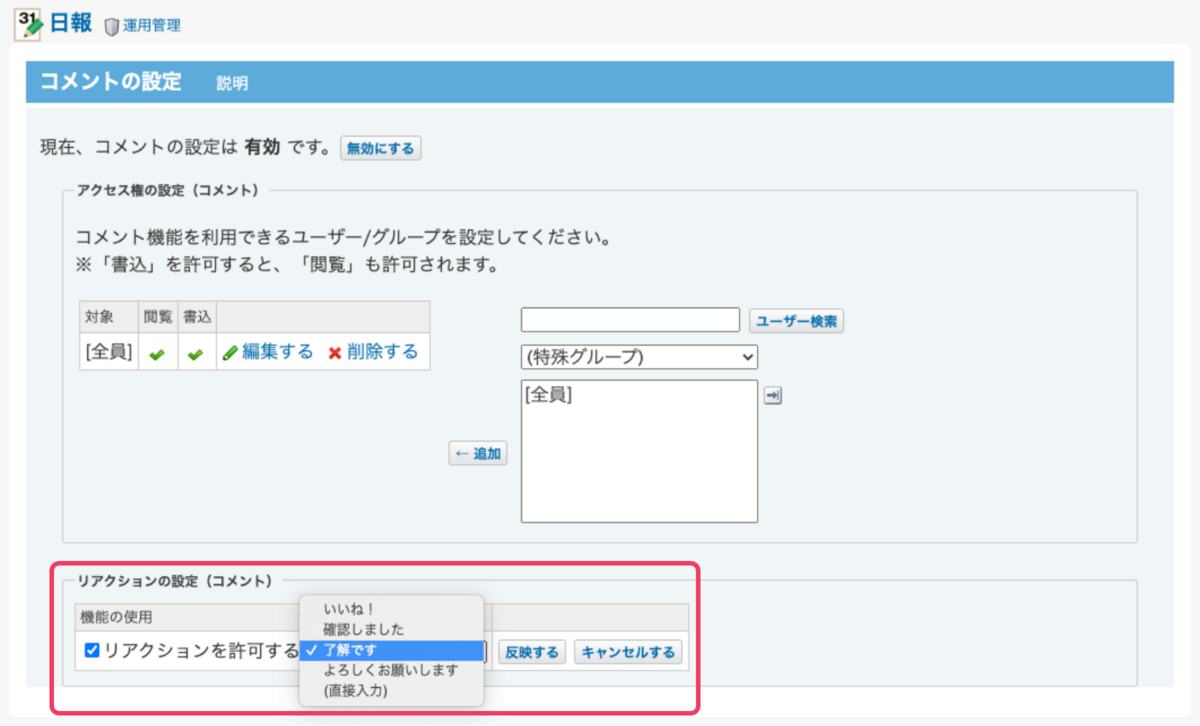Select よろしくお願いします reaction option

pos(391,670)
